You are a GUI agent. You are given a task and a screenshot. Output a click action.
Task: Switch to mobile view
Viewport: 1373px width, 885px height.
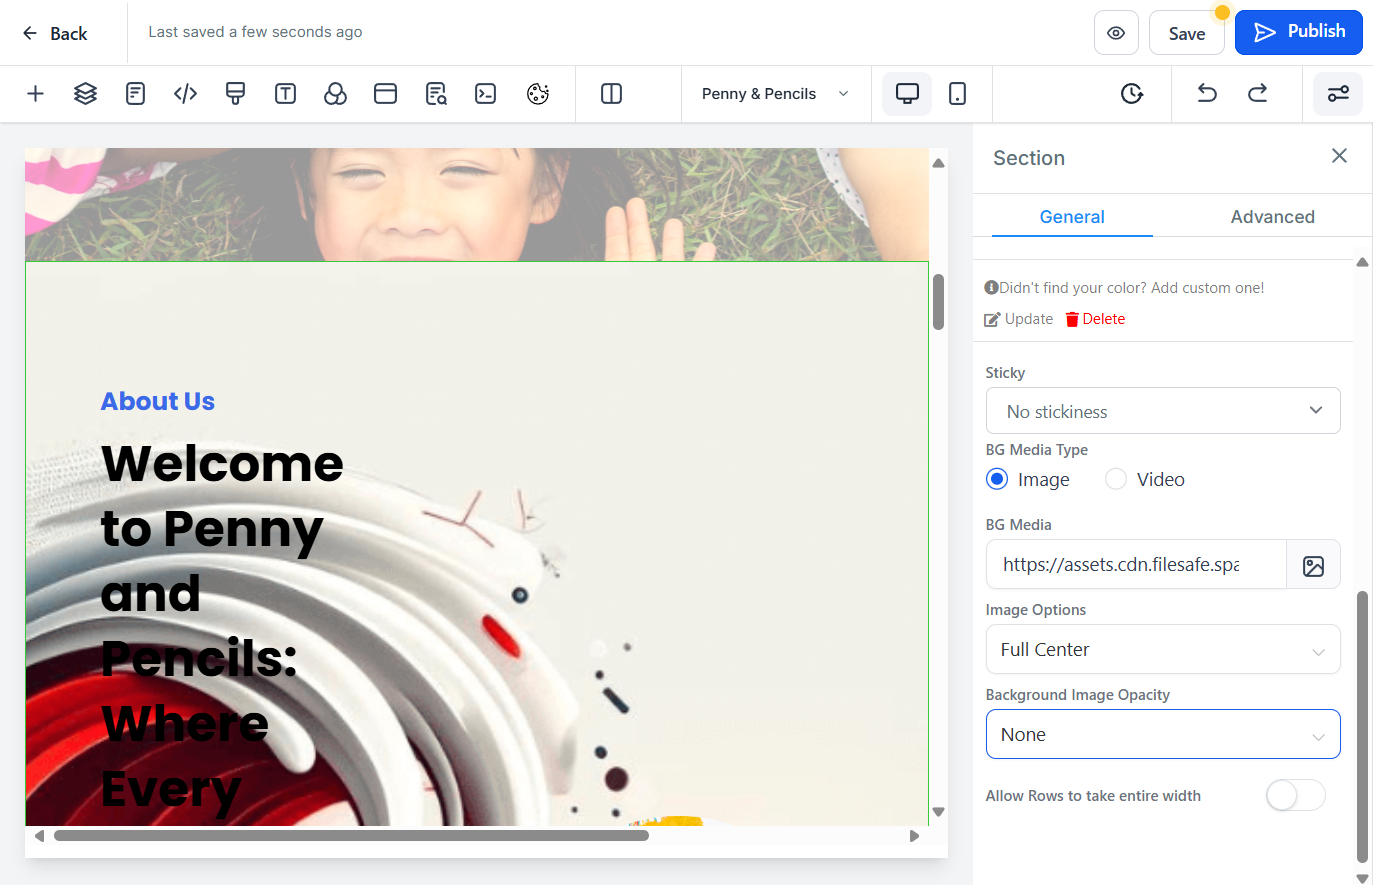[957, 94]
